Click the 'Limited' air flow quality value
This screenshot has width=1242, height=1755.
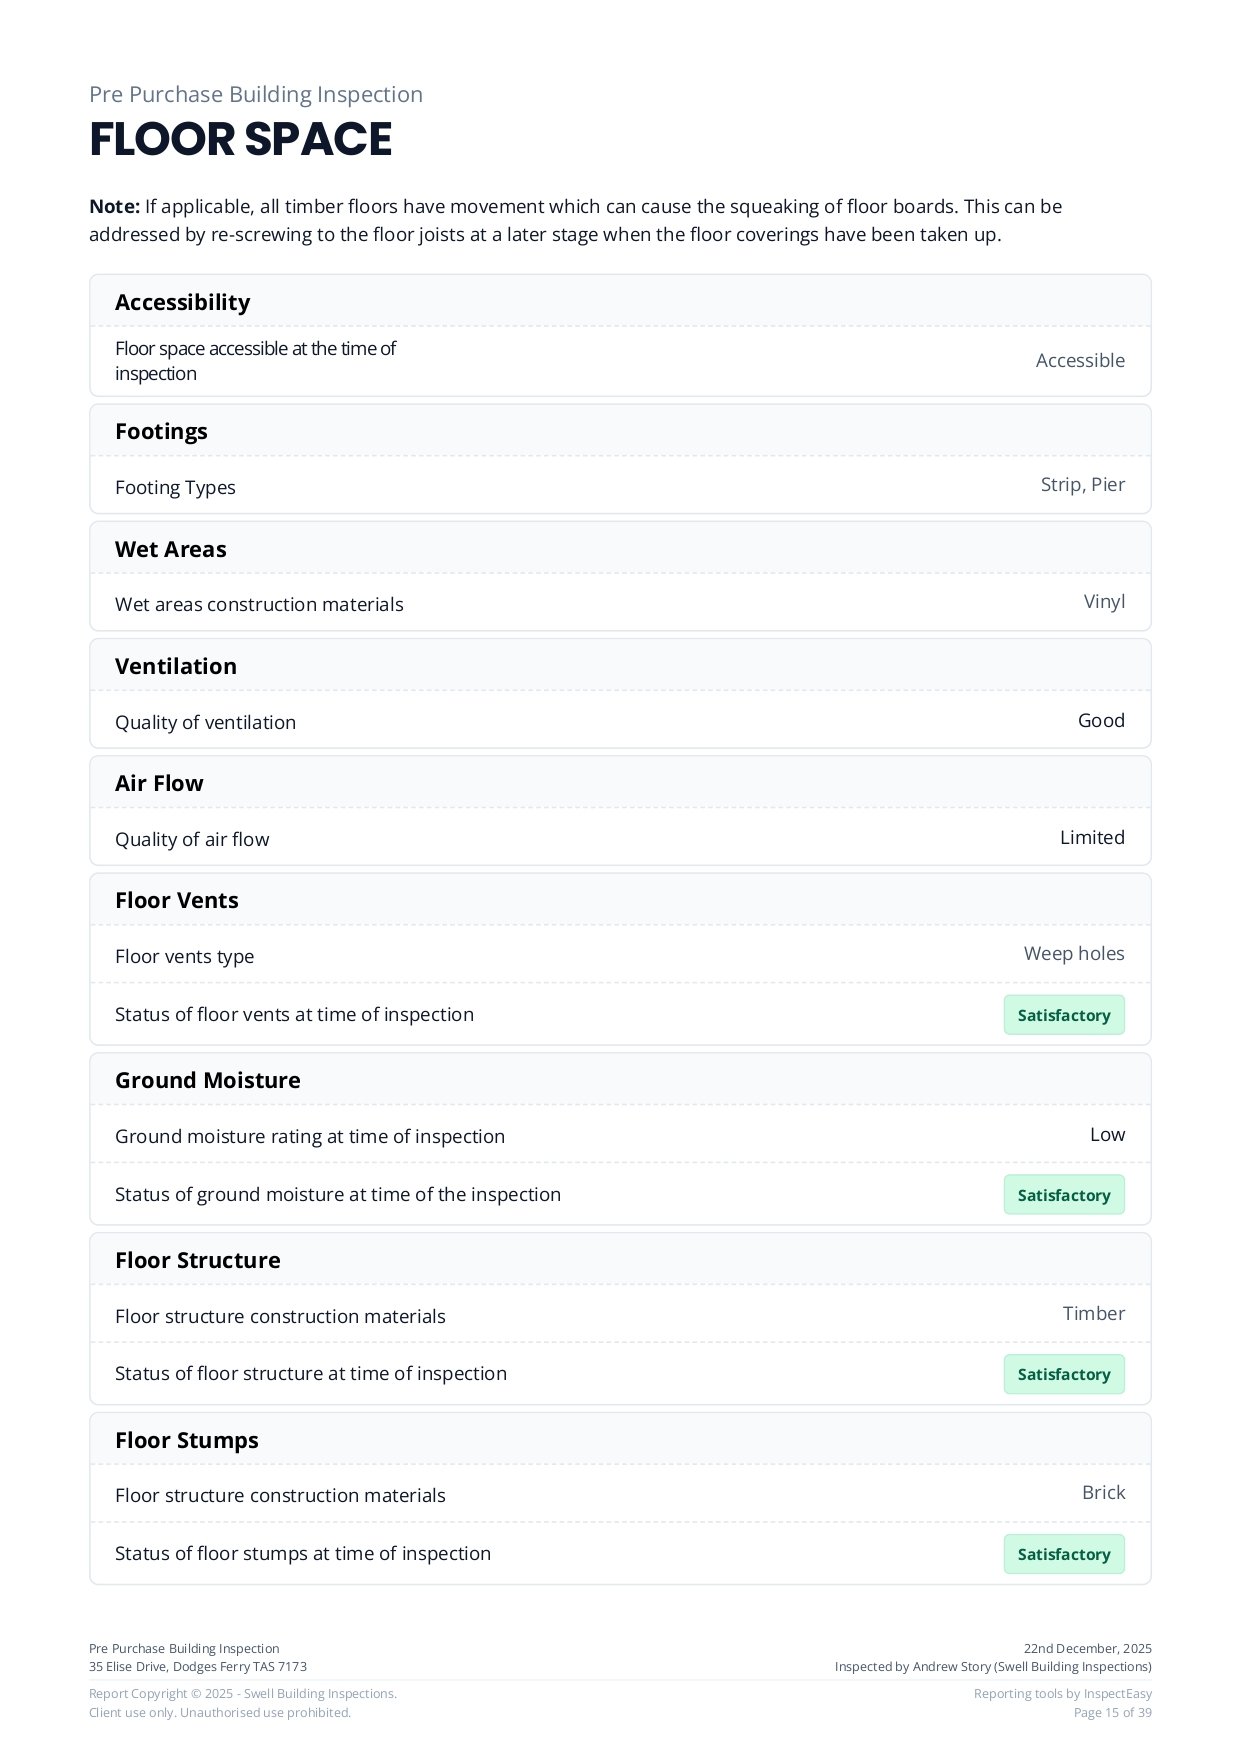click(x=1091, y=838)
